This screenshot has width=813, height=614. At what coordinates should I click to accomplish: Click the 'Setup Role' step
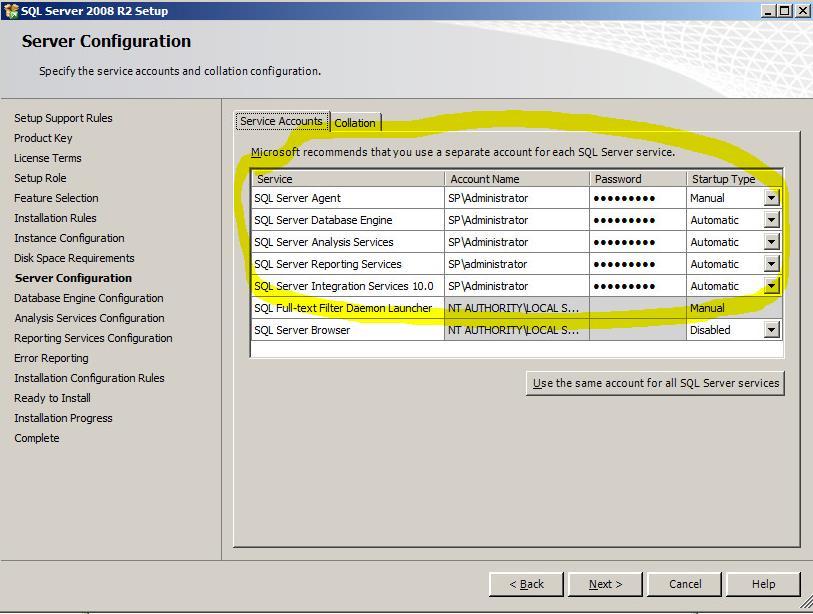pos(40,178)
